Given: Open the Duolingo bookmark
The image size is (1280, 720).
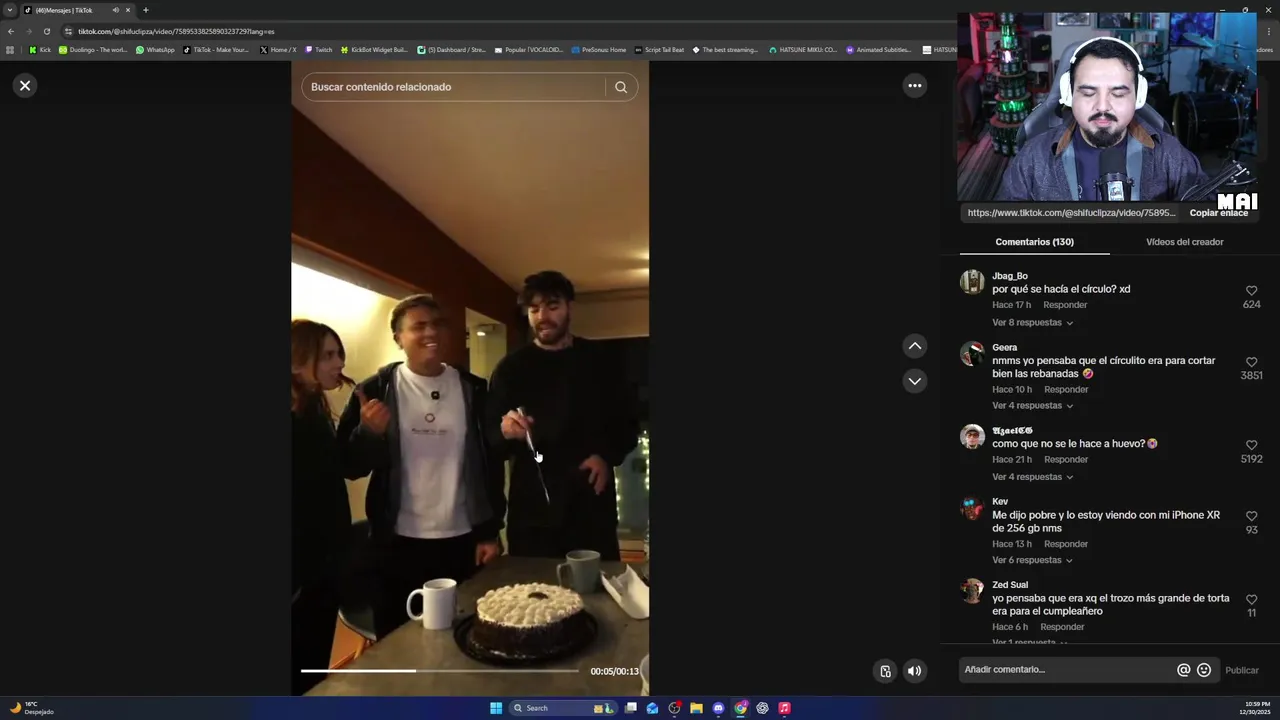Looking at the screenshot, I should tap(93, 50).
